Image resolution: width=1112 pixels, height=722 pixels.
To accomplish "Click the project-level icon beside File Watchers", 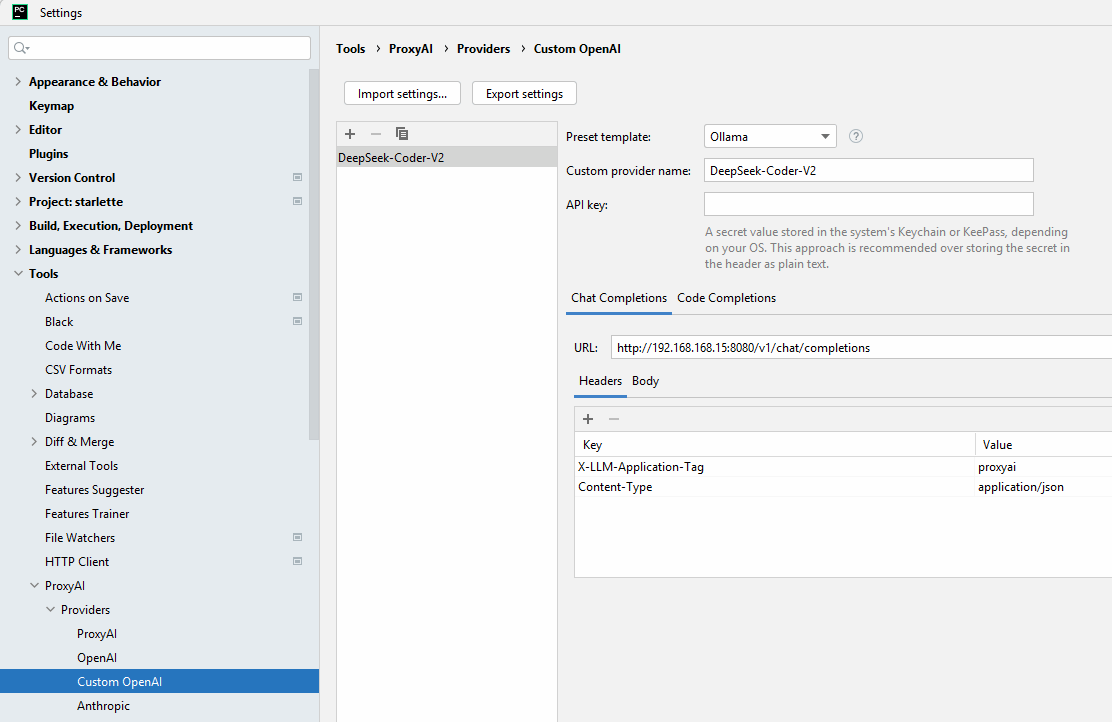I will pos(297,538).
